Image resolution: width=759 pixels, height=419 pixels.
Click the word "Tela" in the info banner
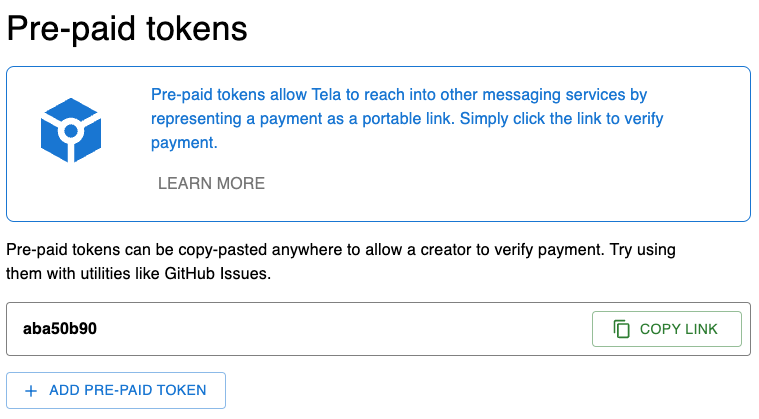[x=326, y=95]
